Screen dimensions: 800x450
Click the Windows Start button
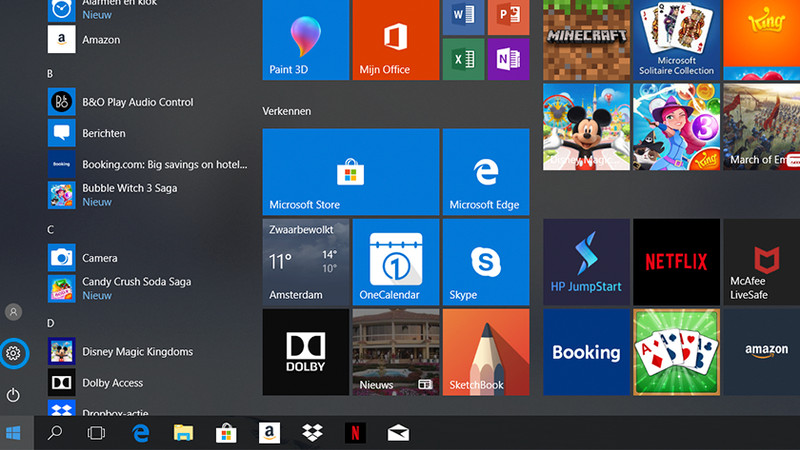point(13,433)
